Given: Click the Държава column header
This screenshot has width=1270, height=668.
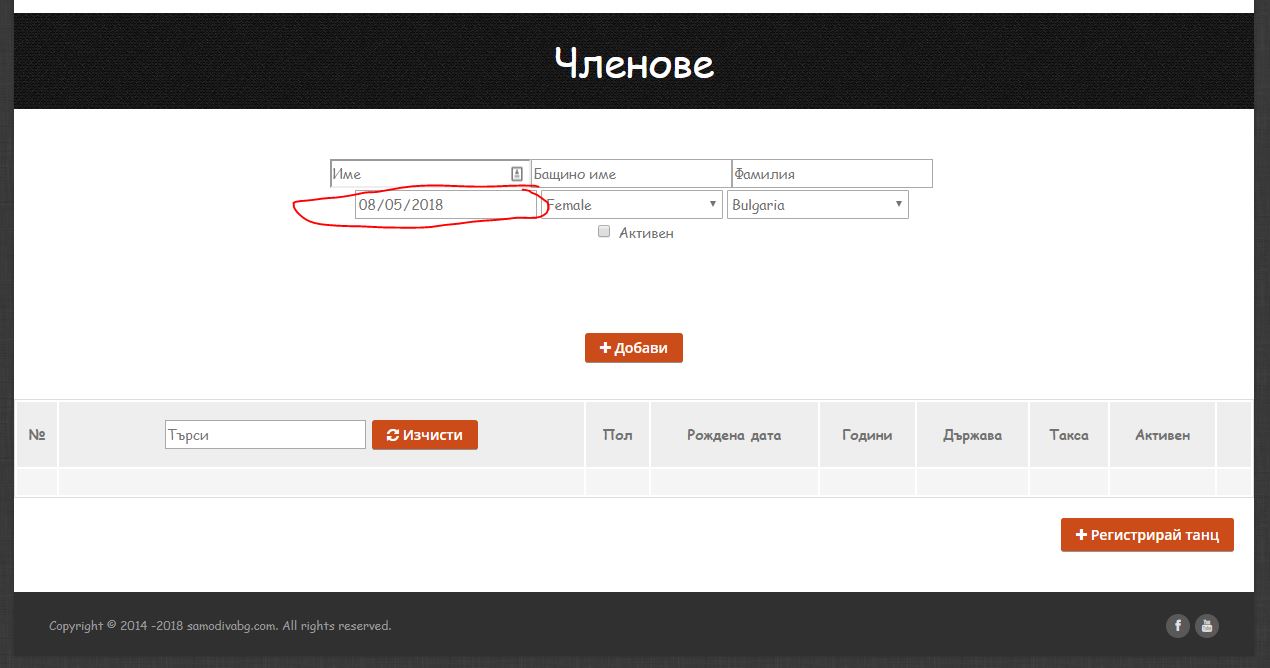Looking at the screenshot, I should pyautogui.click(x=972, y=435).
